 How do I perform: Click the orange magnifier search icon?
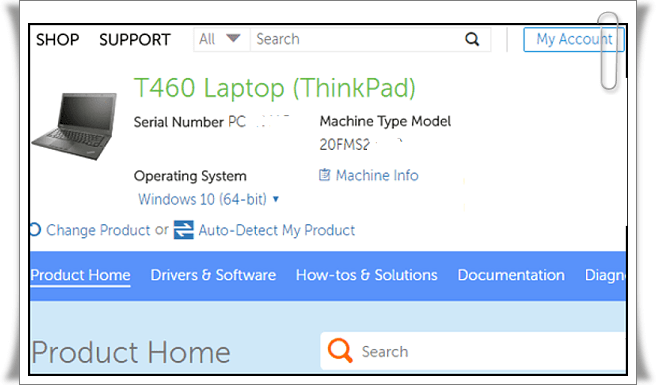tap(340, 350)
